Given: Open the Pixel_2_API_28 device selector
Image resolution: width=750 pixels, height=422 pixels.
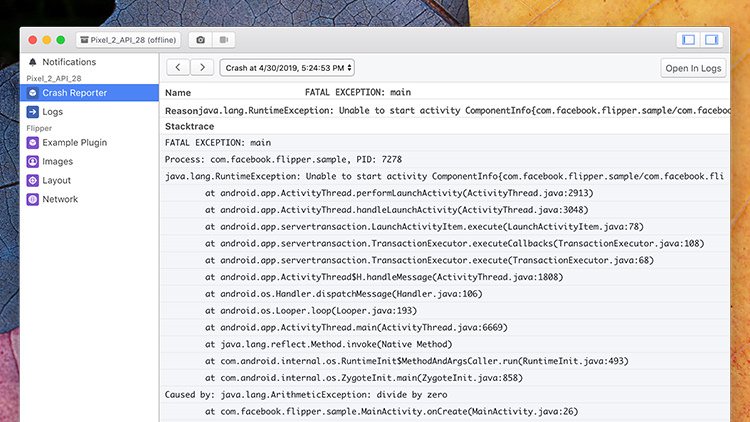Looking at the screenshot, I should (128, 40).
